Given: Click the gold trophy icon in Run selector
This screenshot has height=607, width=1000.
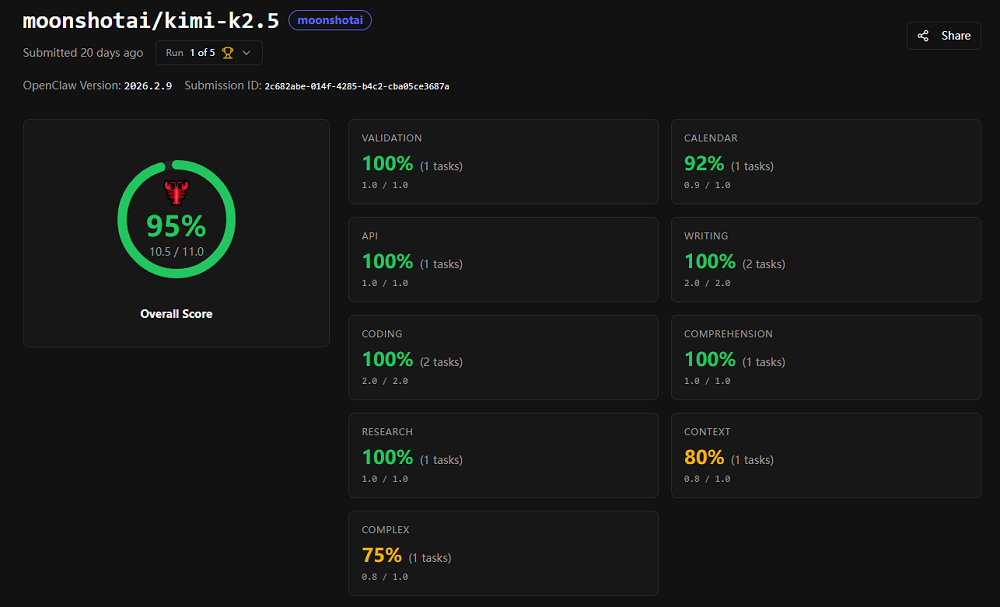Looking at the screenshot, I should (x=228, y=52).
